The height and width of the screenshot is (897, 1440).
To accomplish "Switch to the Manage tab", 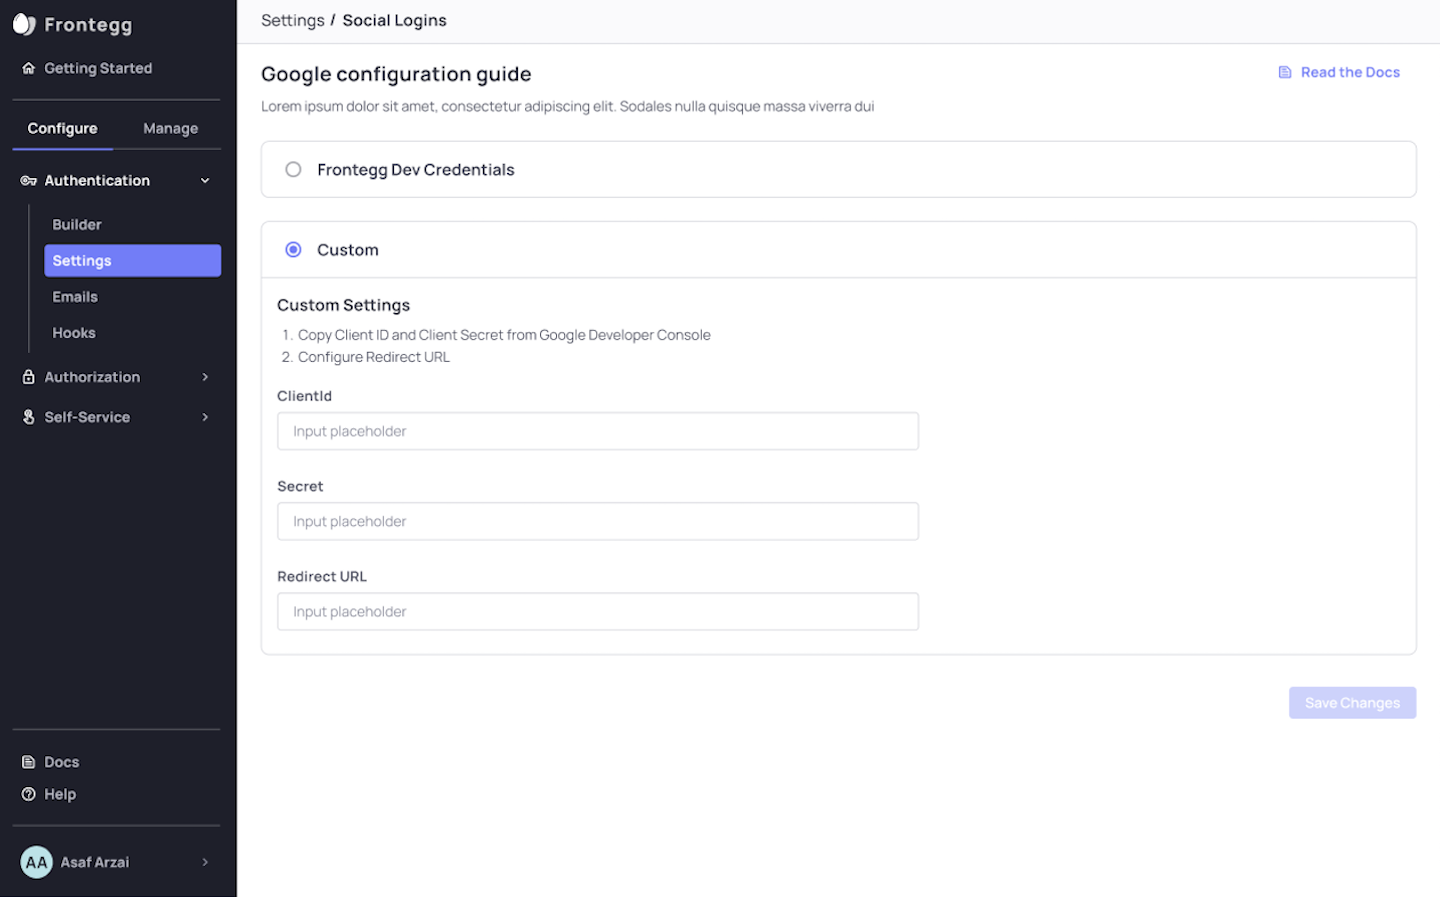I will [x=170, y=129].
